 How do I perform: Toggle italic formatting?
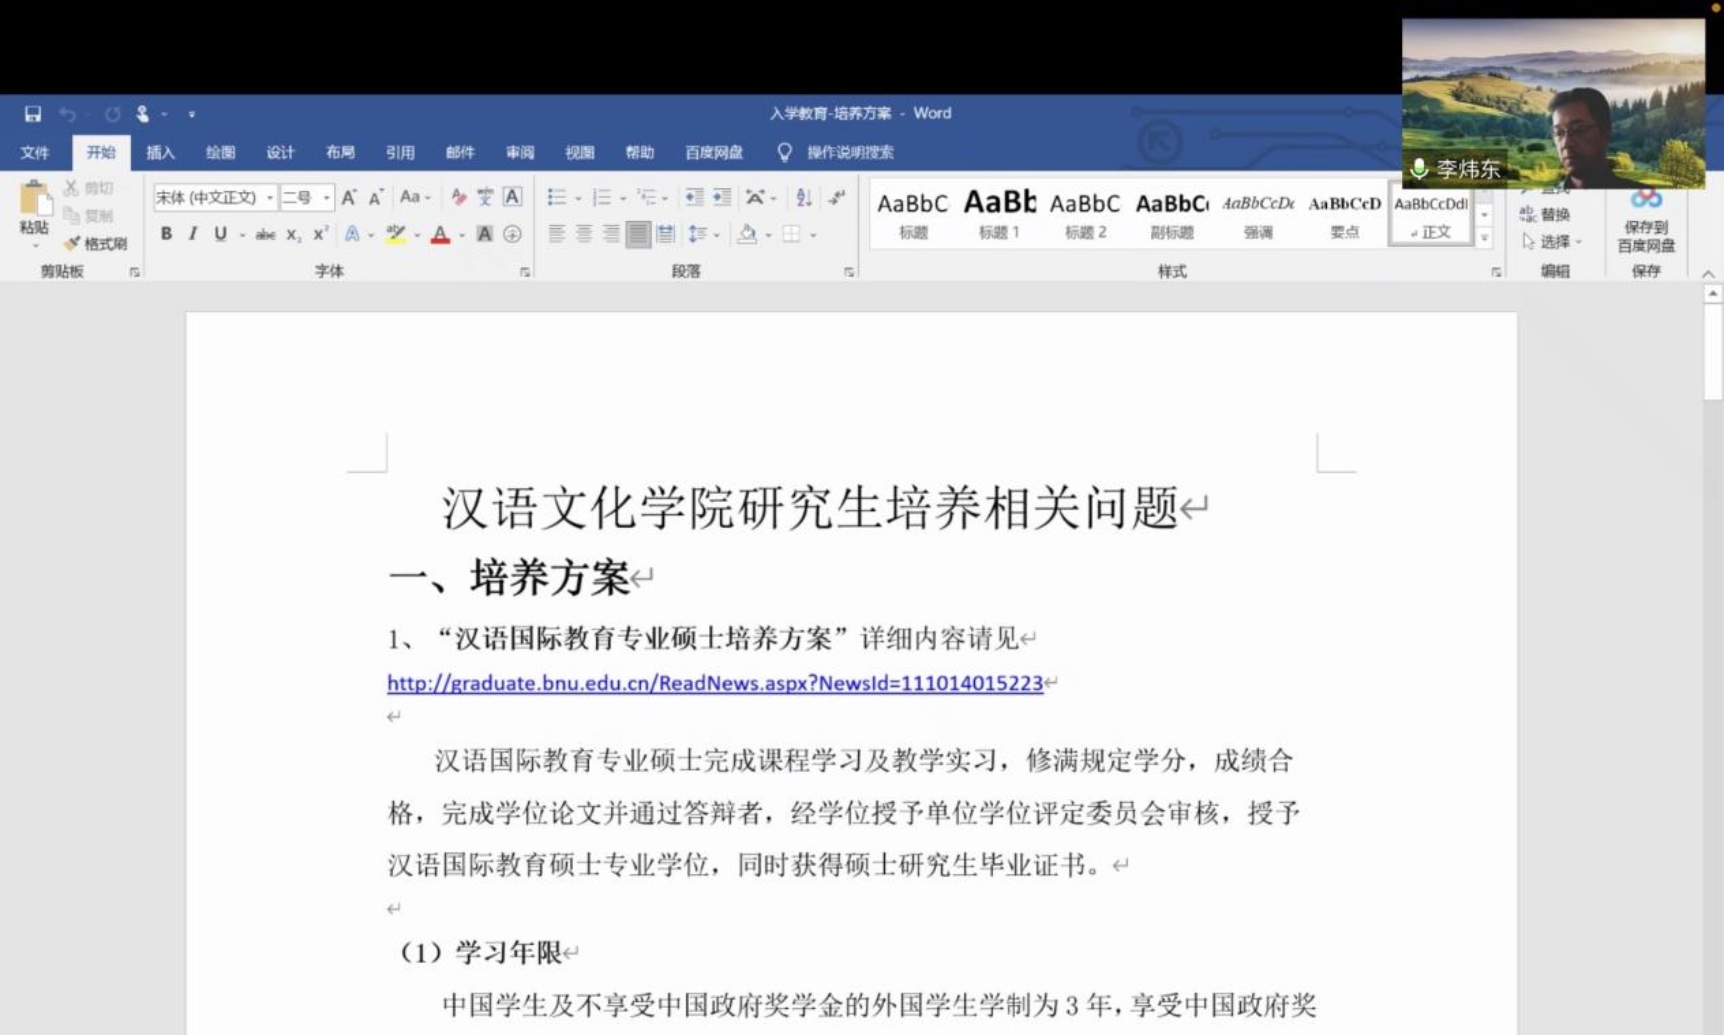coord(192,234)
